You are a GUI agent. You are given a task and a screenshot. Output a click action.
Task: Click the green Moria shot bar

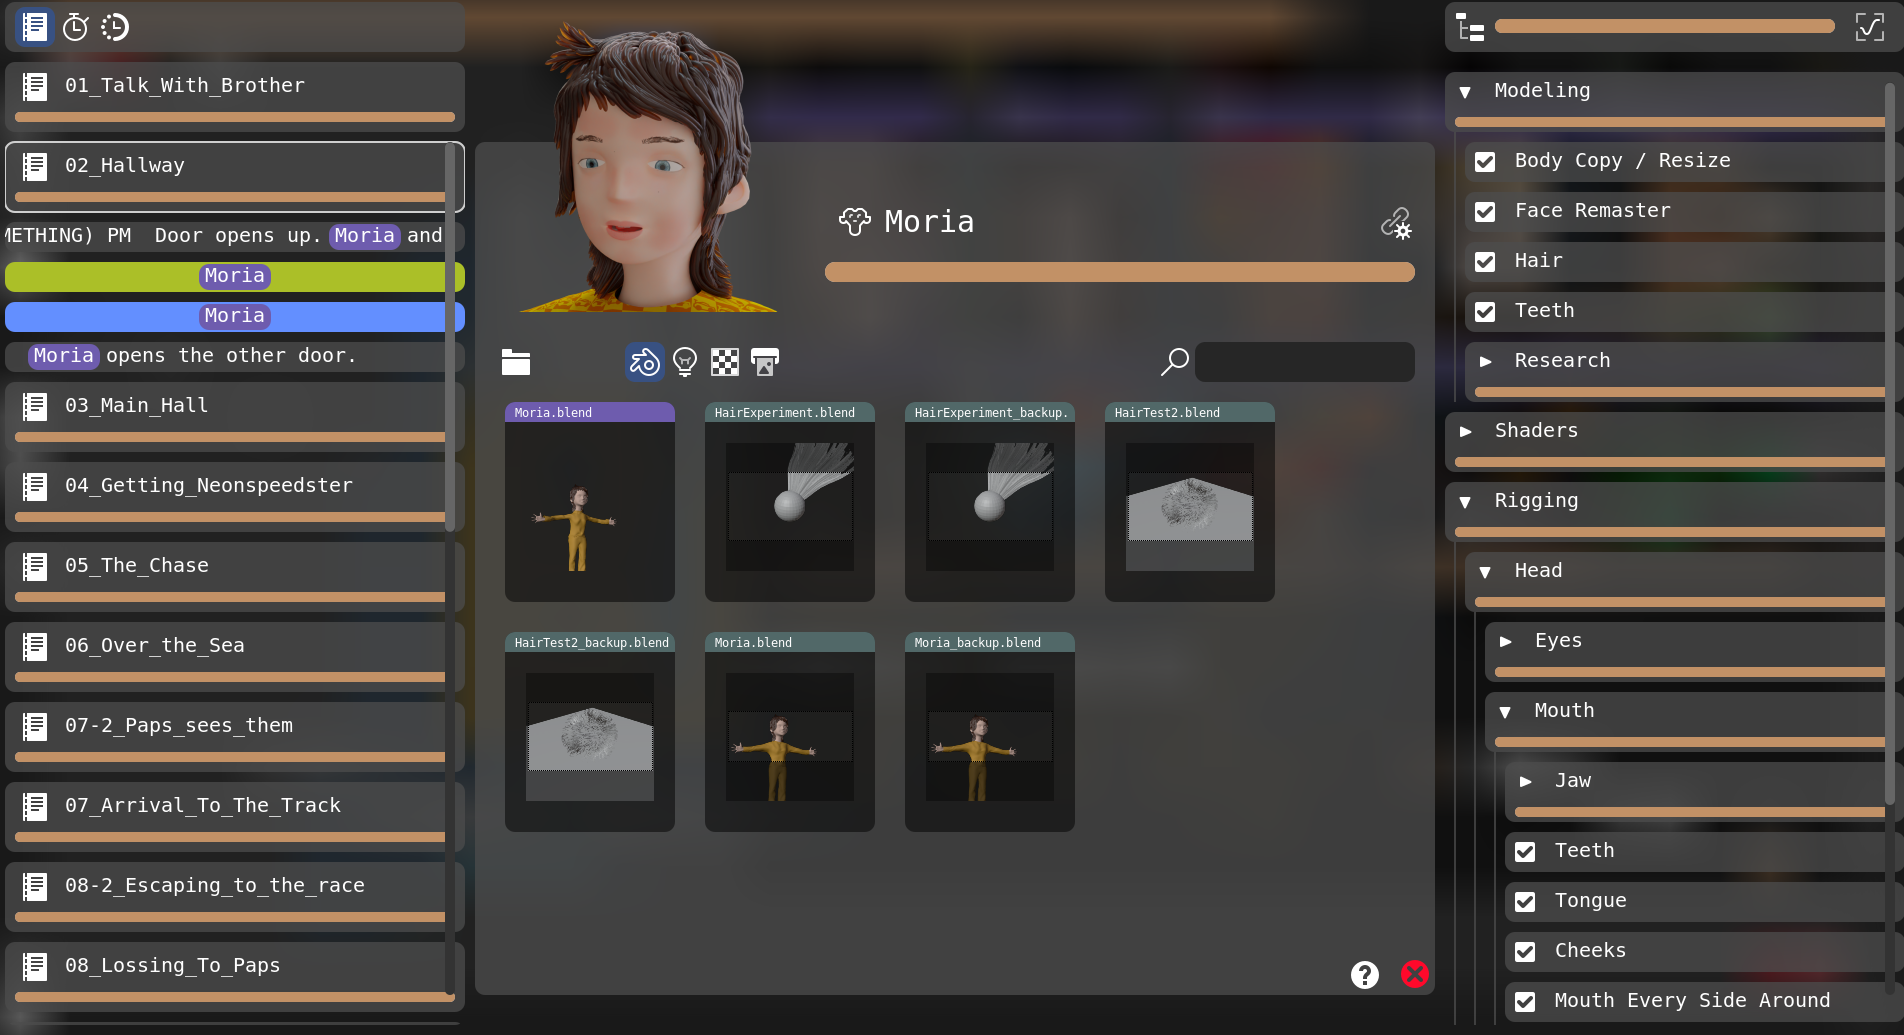[x=235, y=277]
